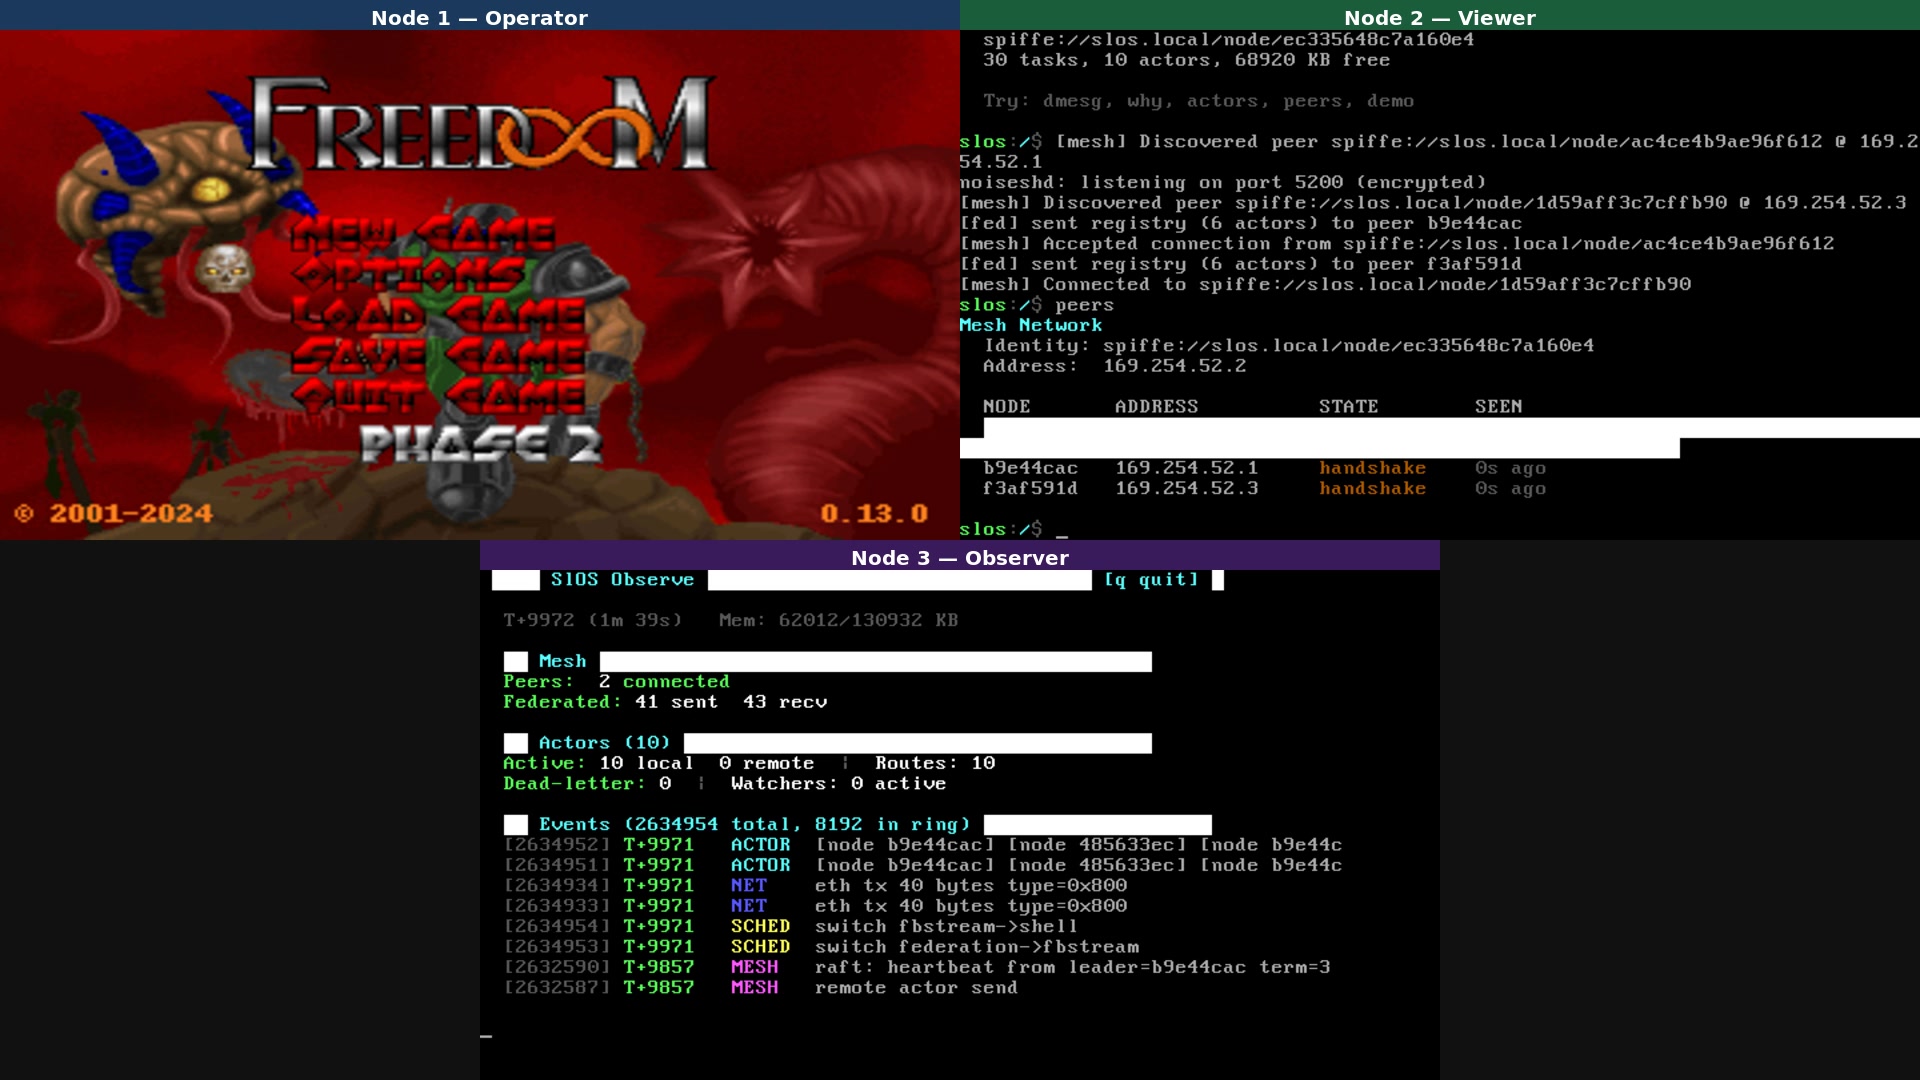Click the Identity spiffe line under Mesh Network
The width and height of the screenshot is (1920, 1080).
(1288, 346)
